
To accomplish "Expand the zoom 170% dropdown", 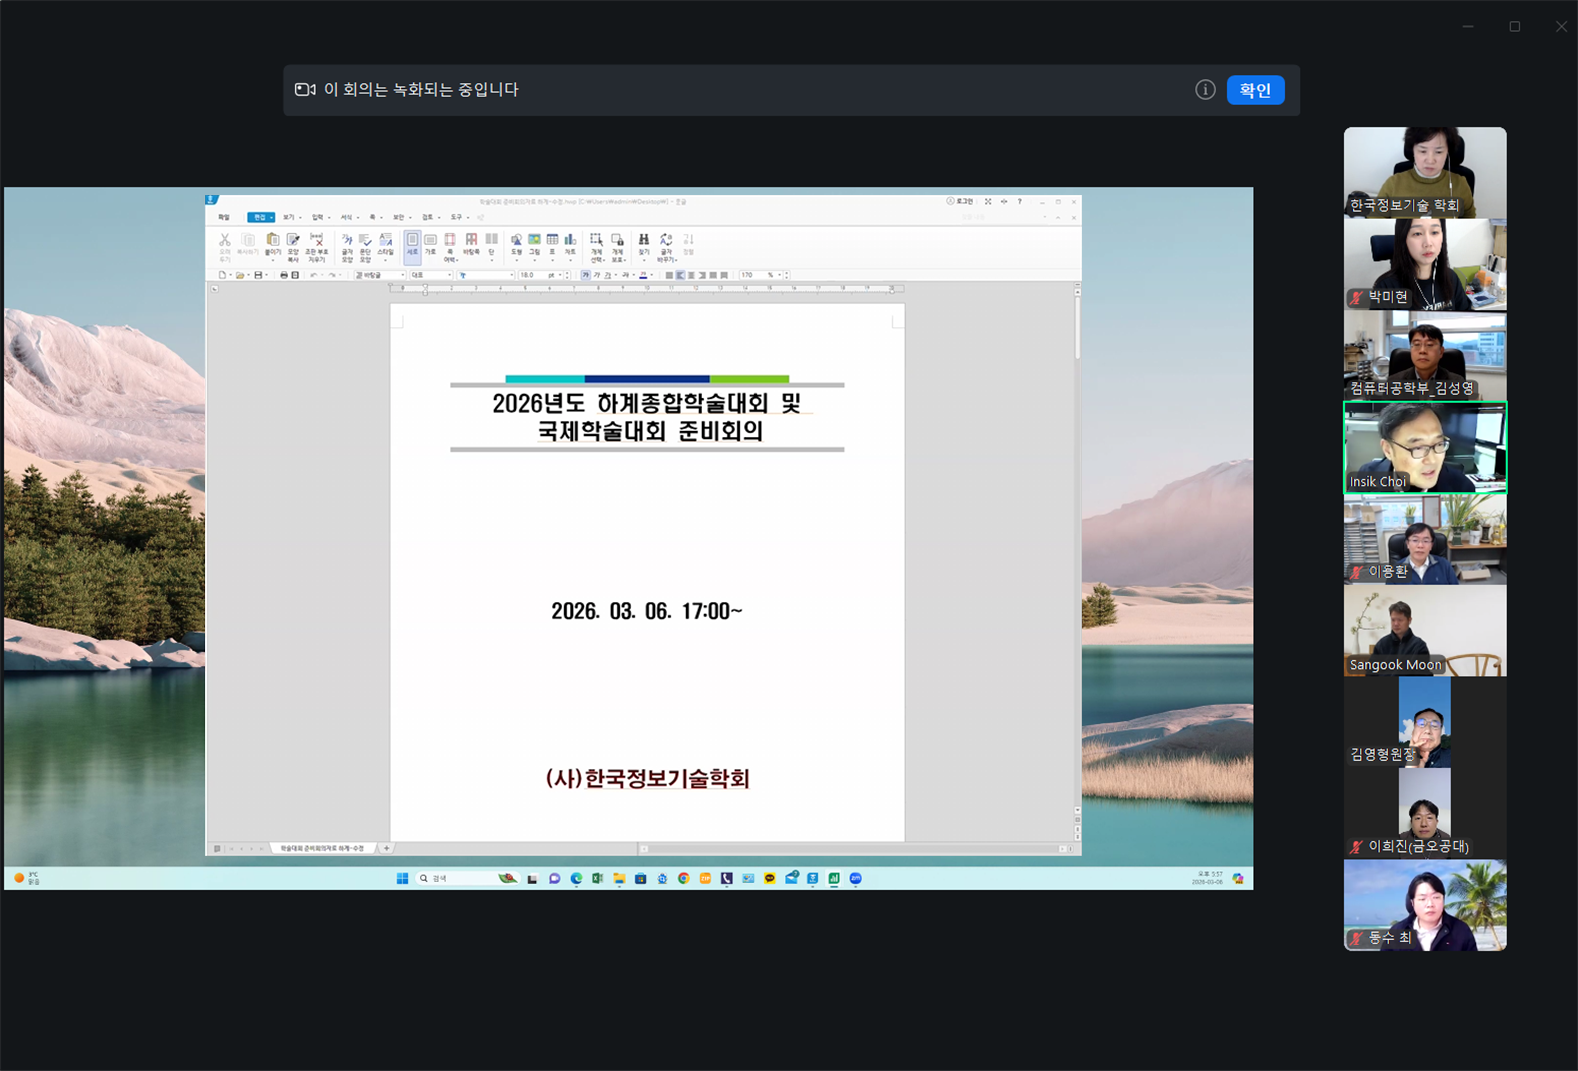I will 780,275.
